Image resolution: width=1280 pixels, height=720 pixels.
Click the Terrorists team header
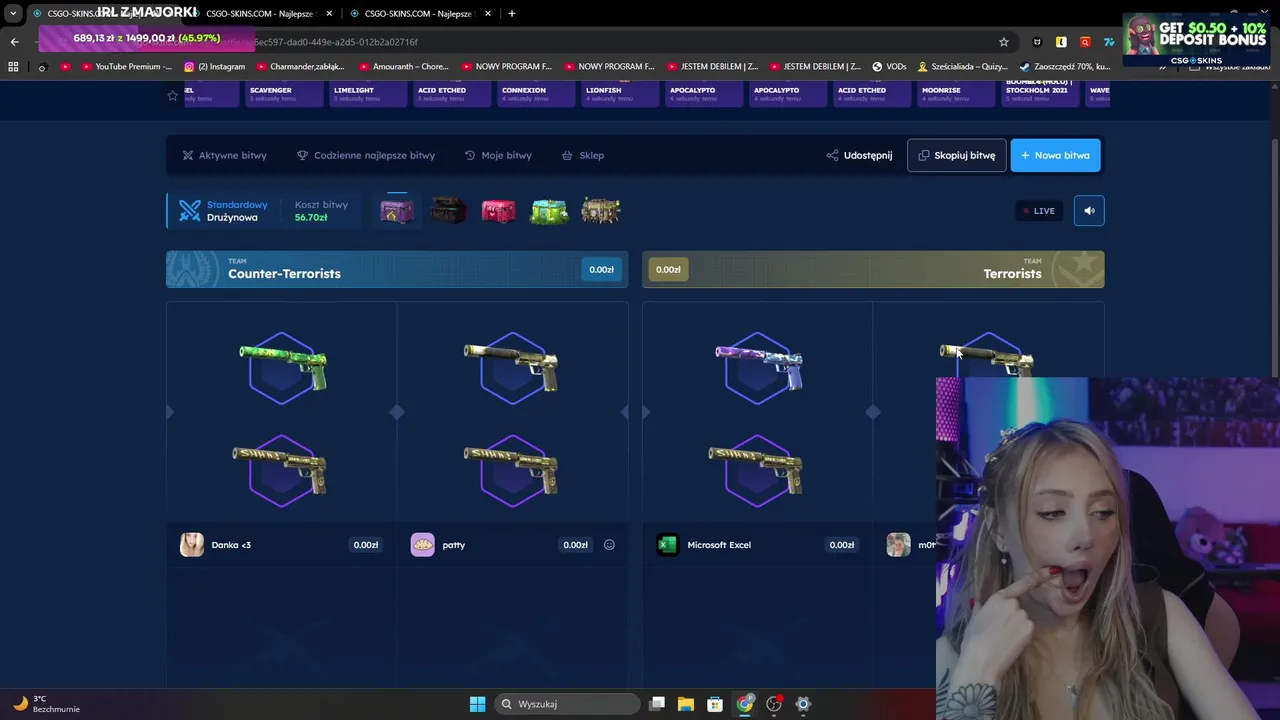pos(873,269)
